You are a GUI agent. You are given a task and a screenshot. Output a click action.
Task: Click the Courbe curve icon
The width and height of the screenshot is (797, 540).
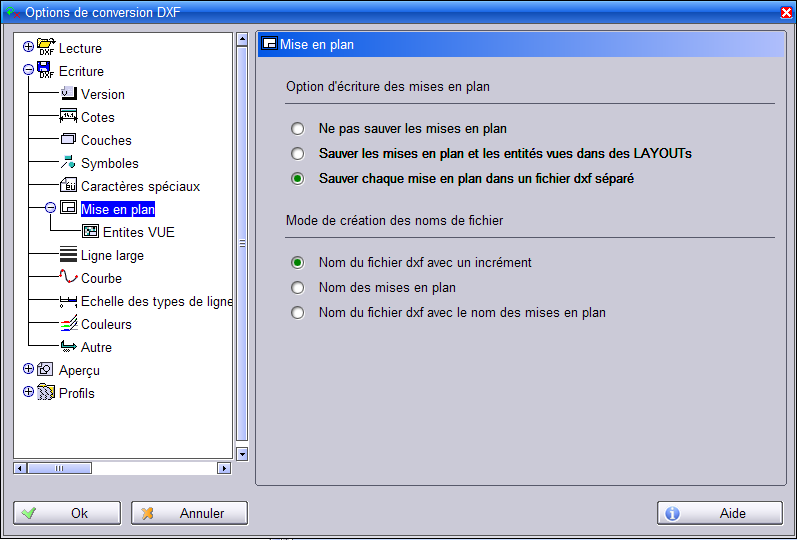click(68, 278)
